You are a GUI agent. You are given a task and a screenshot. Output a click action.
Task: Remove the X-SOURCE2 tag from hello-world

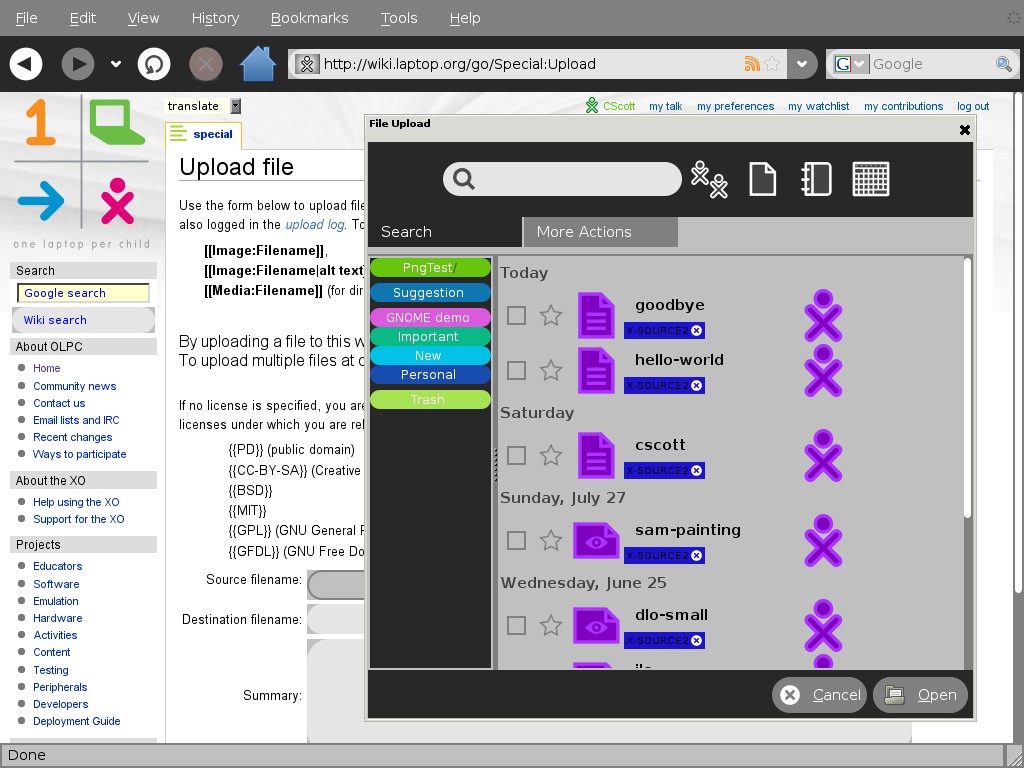(x=697, y=385)
